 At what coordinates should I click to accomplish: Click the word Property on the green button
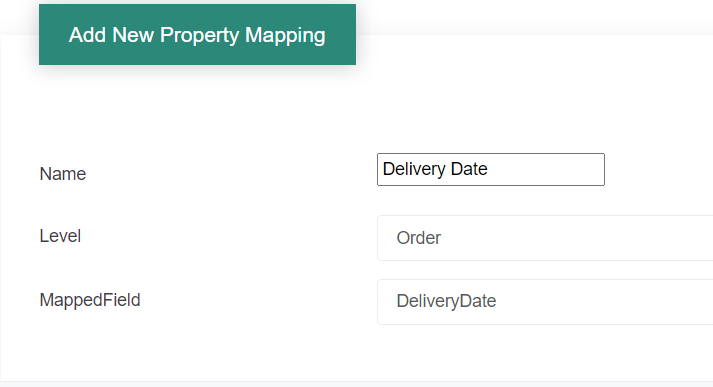pos(199,35)
